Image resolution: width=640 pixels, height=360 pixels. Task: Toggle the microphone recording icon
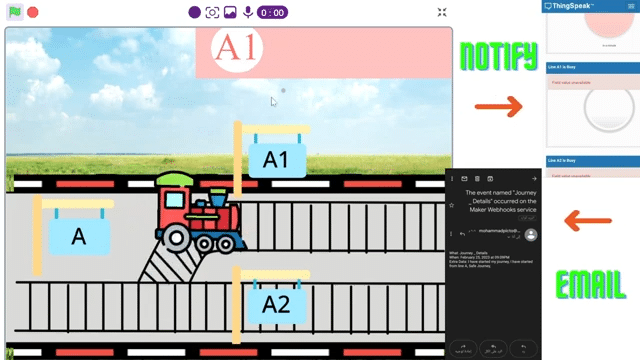pos(248,12)
